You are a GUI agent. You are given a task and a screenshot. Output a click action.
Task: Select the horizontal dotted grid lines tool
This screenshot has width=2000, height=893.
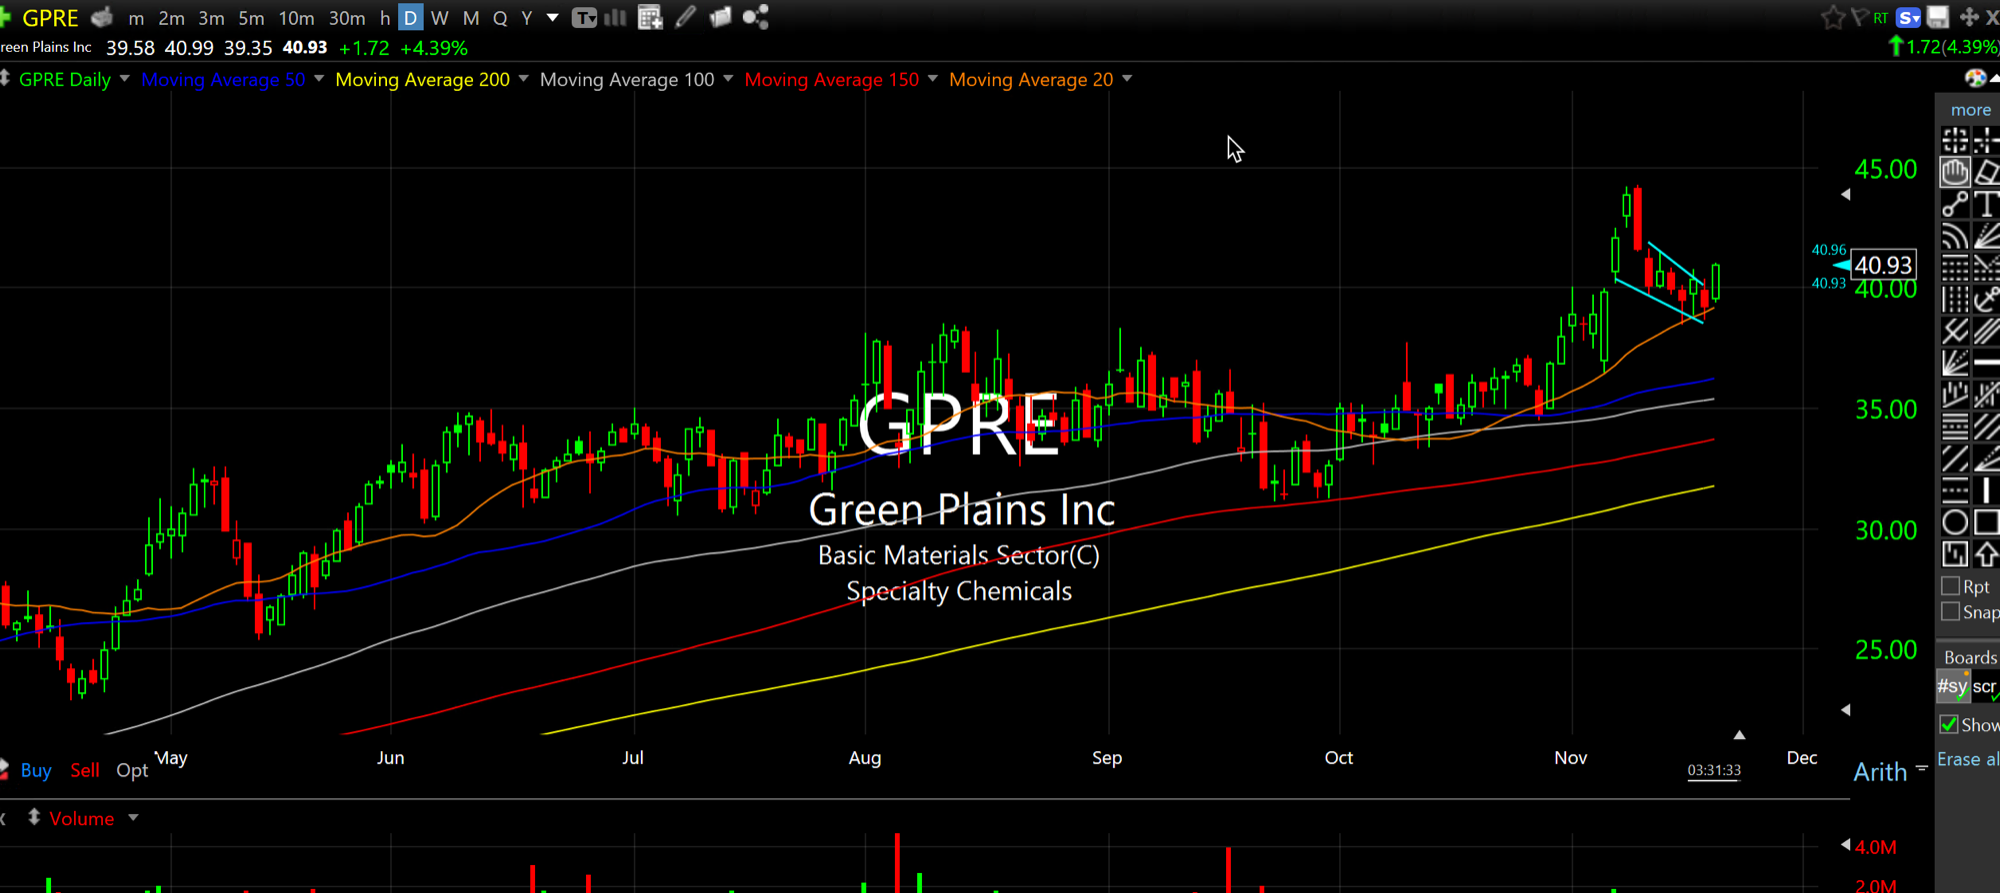pyautogui.click(x=1954, y=268)
